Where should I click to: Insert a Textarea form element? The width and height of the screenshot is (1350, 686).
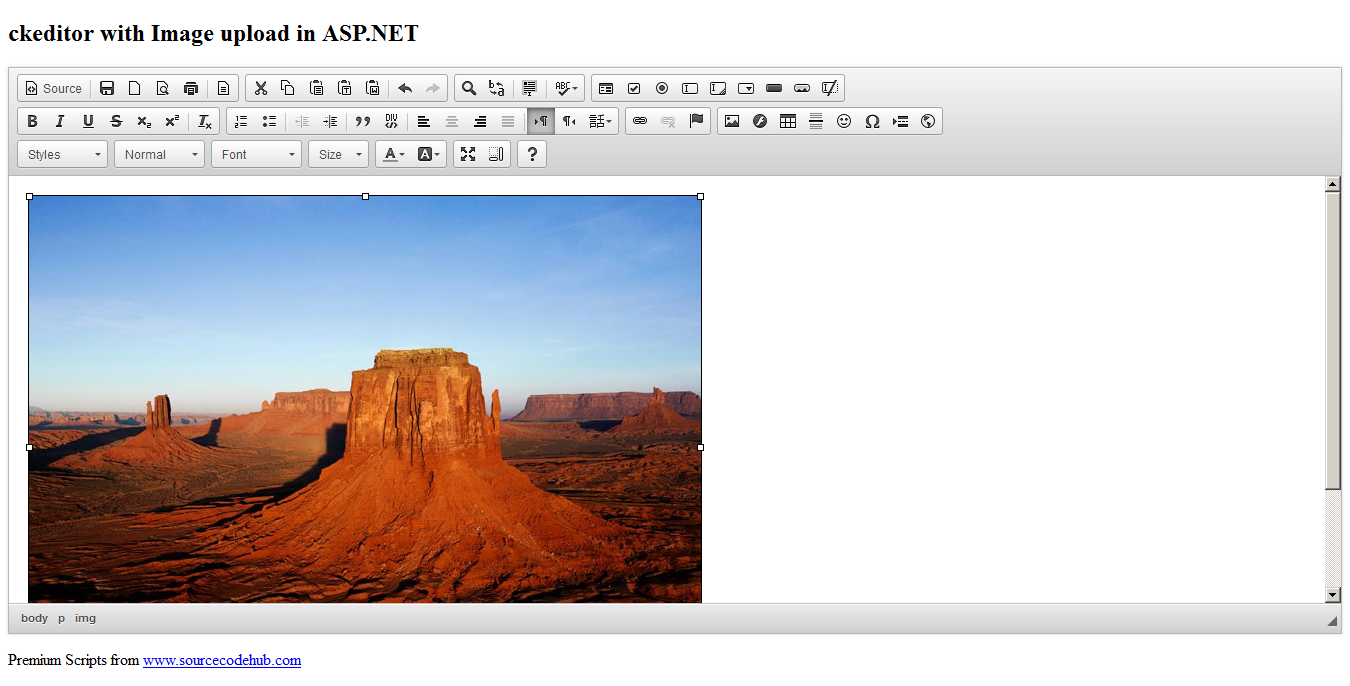point(718,88)
